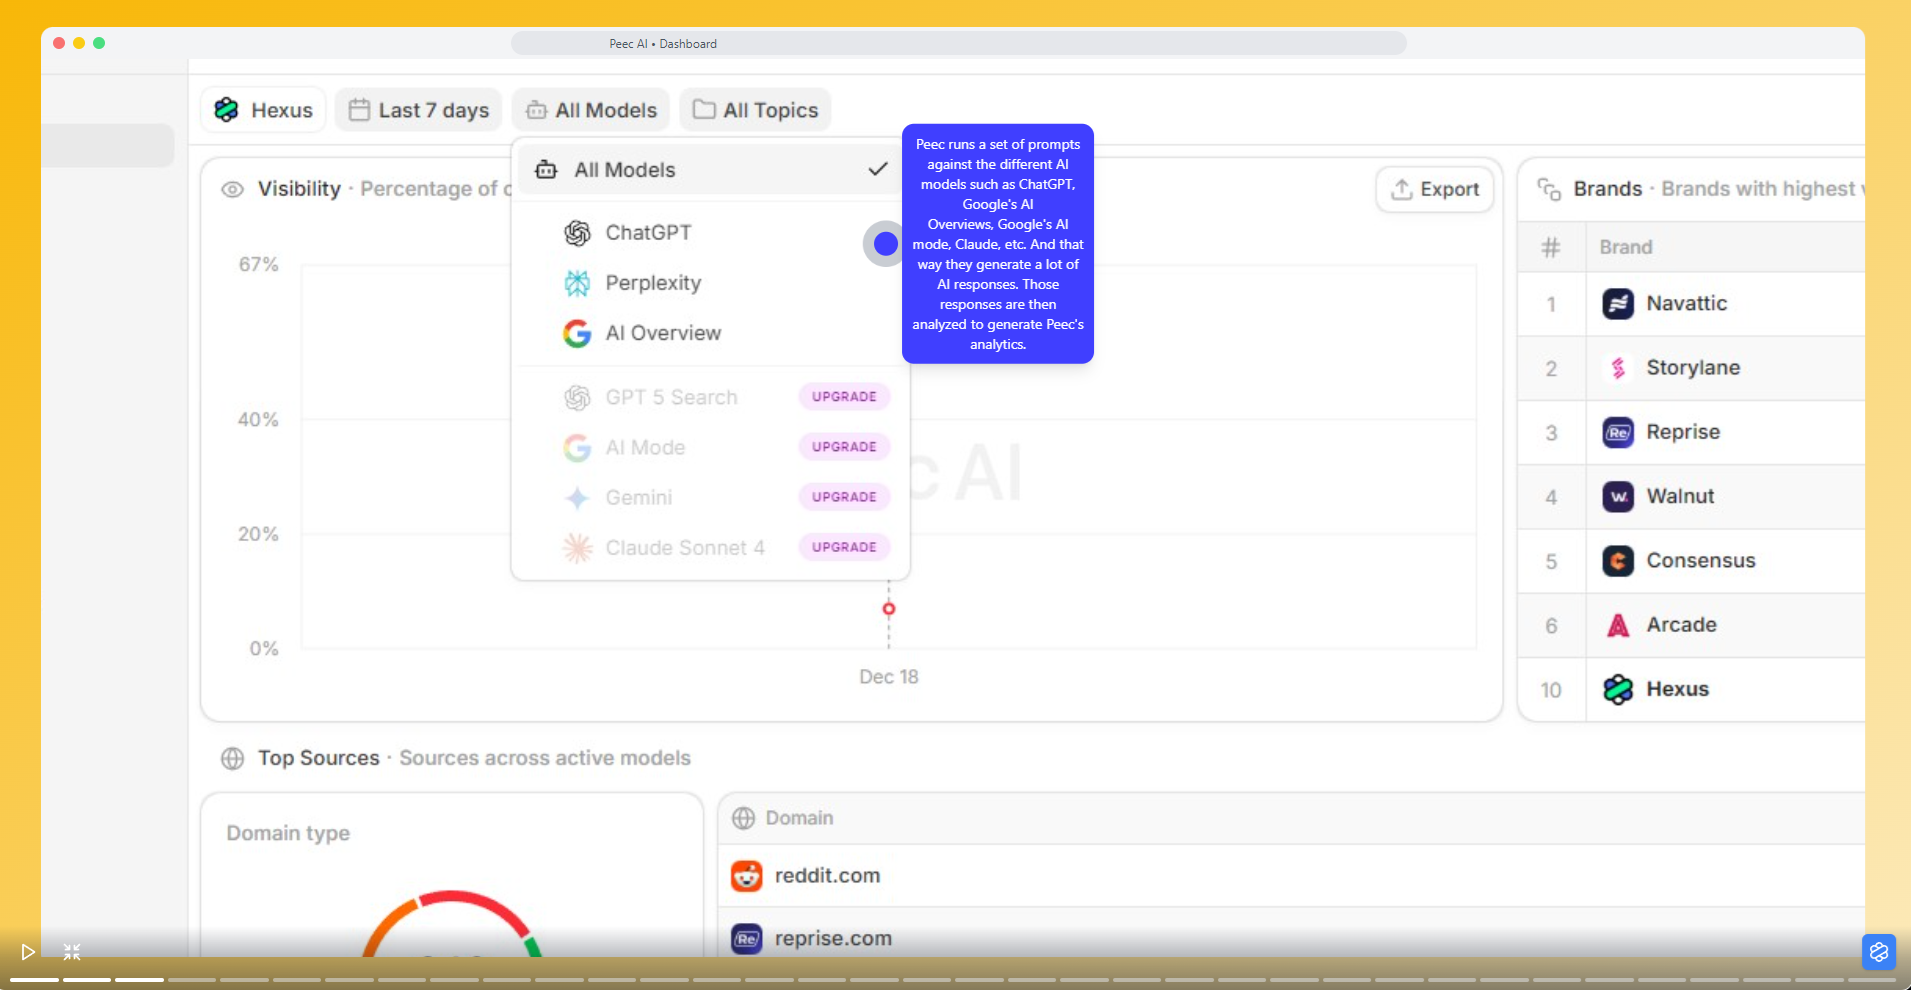The width and height of the screenshot is (1911, 990).
Task: Open the Consensus row in Brands
Action: (1691, 561)
